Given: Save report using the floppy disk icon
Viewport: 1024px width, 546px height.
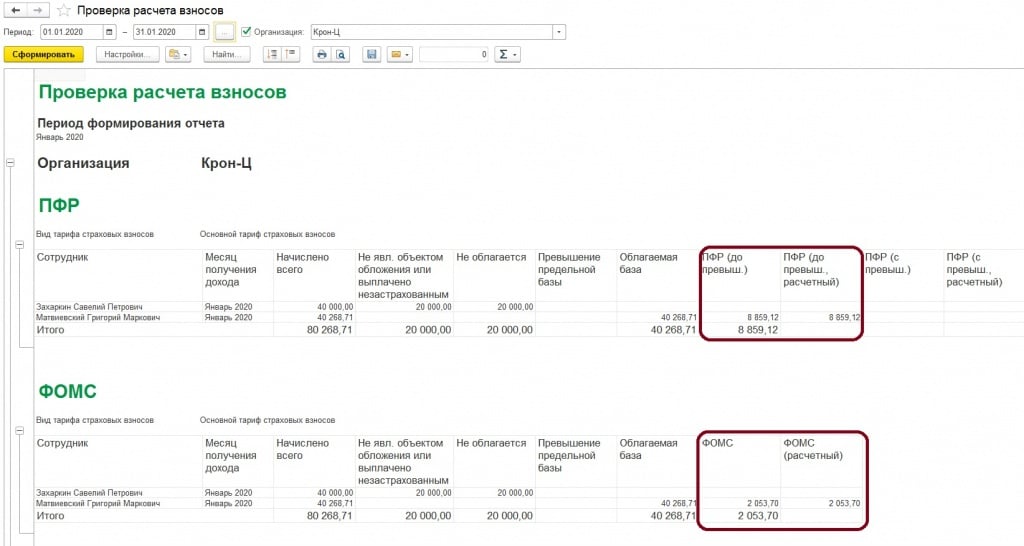Looking at the screenshot, I should pos(372,54).
